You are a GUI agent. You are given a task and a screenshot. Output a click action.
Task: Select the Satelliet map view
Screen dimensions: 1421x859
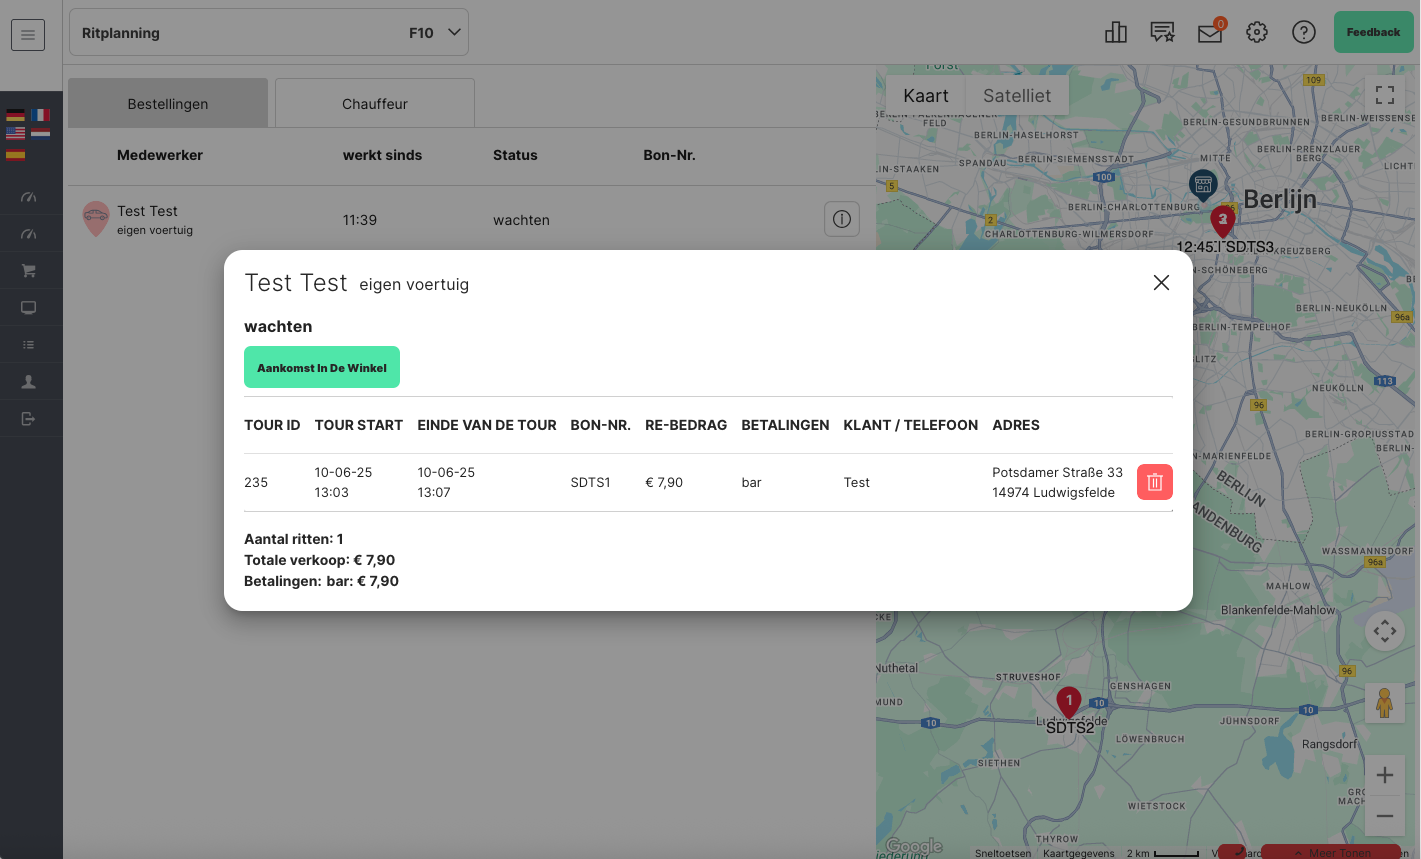coord(1017,96)
